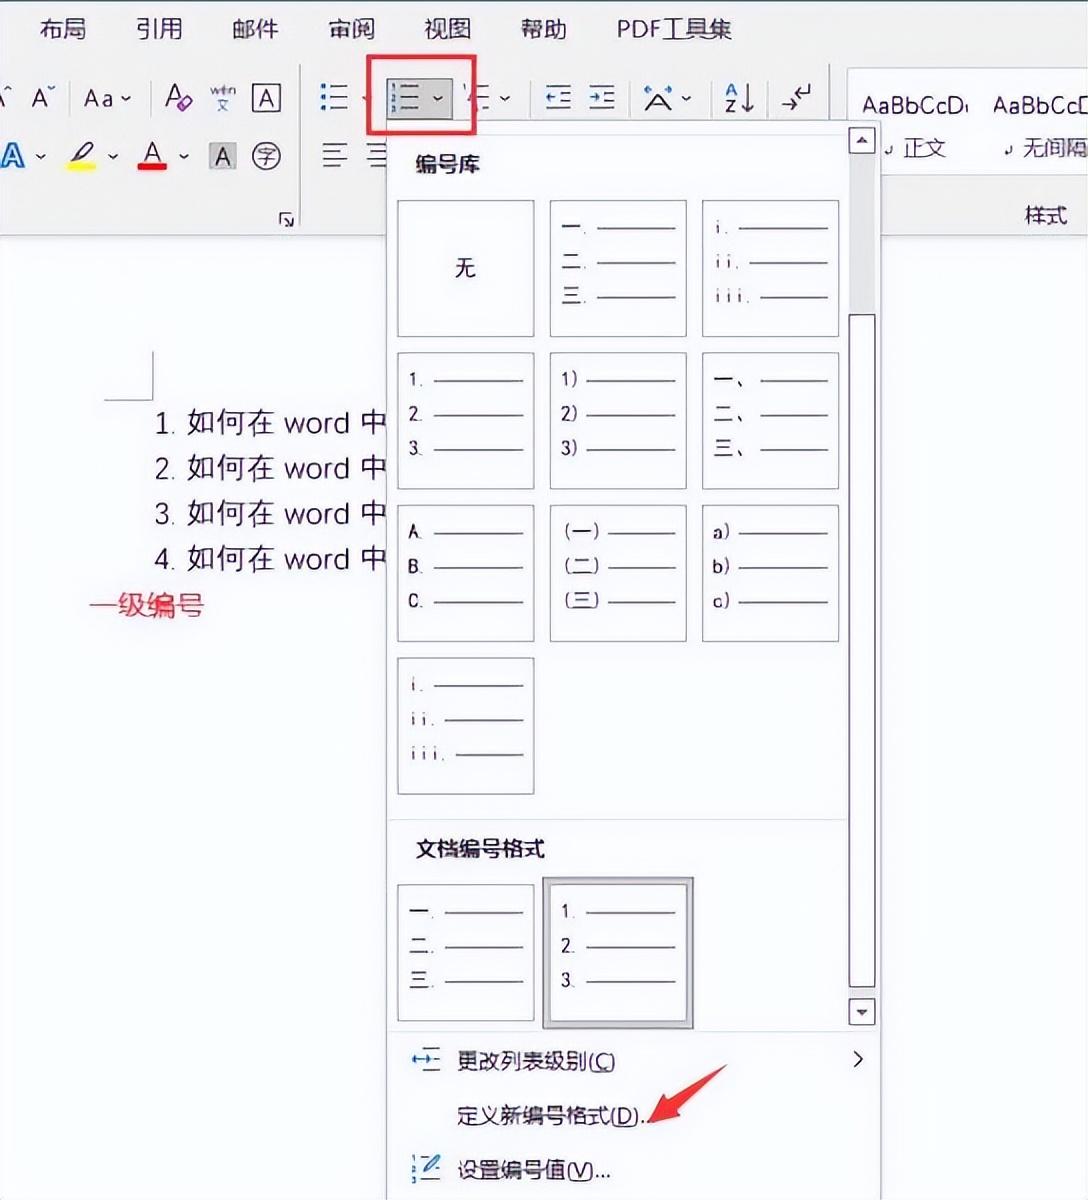The image size is (1088, 1200).
Task: Expand the Asian layout dropdown arrow
Action: pos(686,98)
